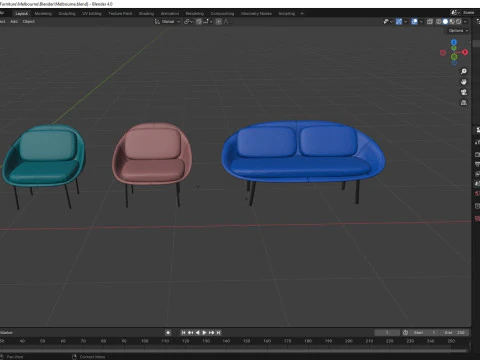Click frame 100 on timeline ruler
Viewport: 480px width, 360px height.
(x=145, y=341)
